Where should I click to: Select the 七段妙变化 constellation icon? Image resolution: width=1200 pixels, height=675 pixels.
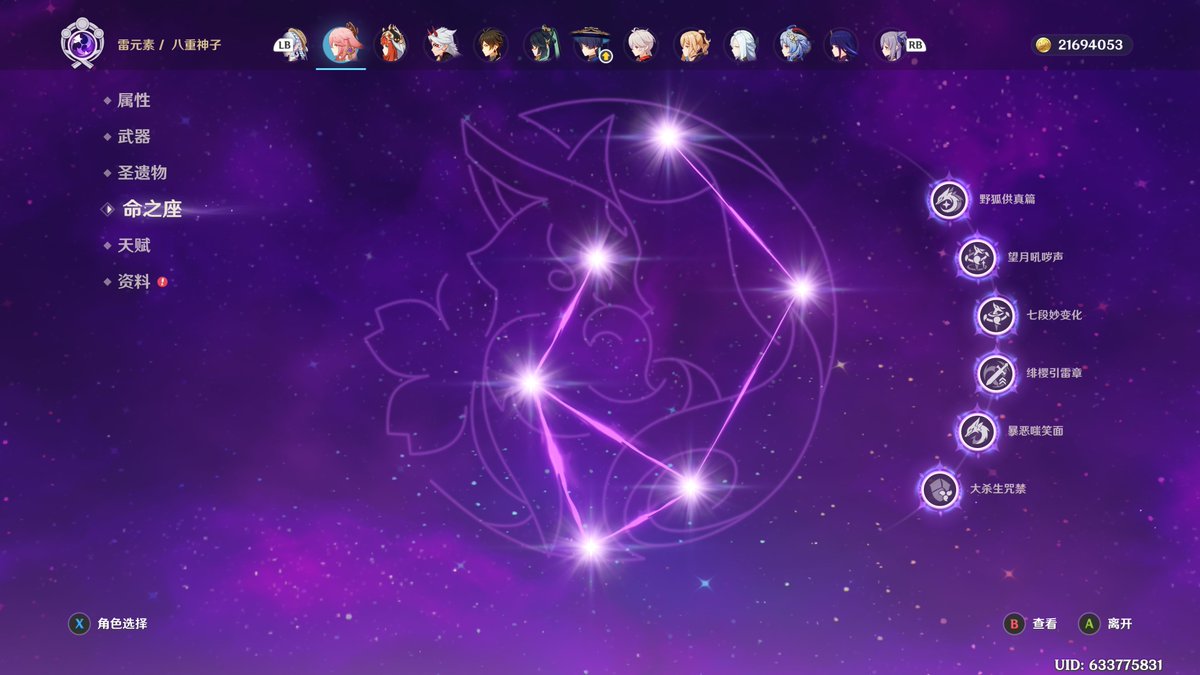point(996,316)
